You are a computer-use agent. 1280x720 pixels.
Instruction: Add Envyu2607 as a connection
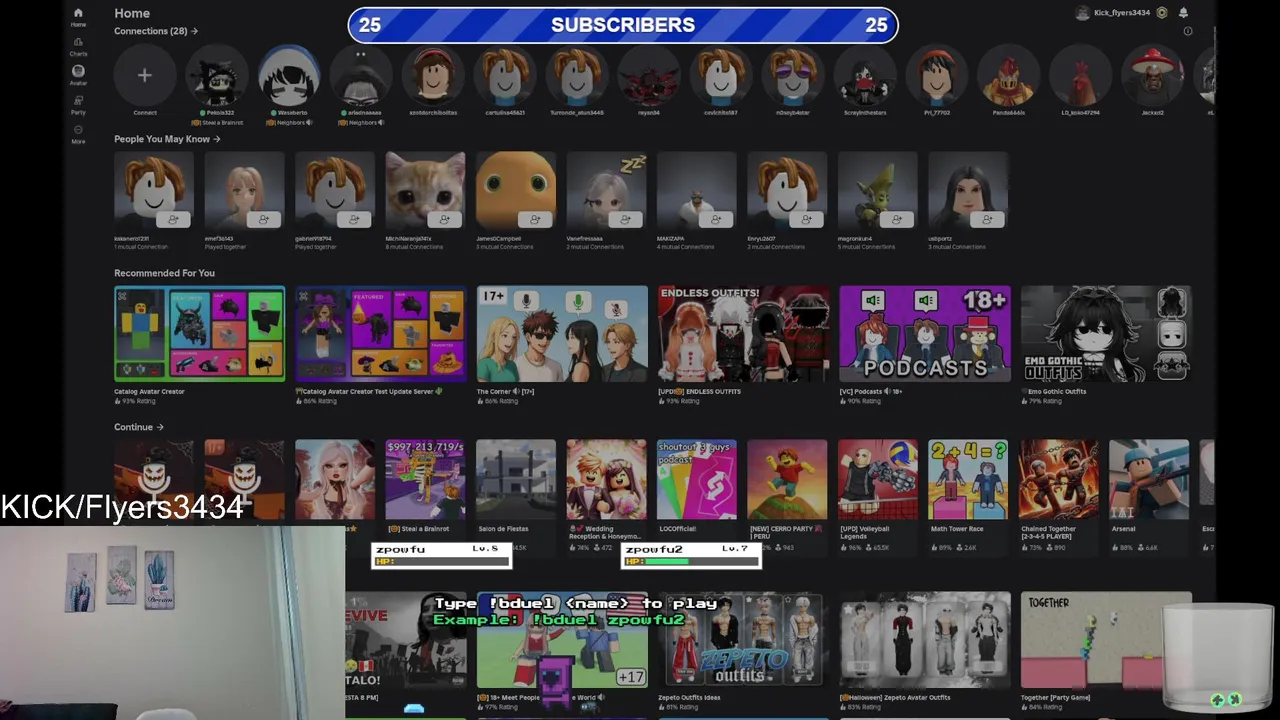point(806,219)
